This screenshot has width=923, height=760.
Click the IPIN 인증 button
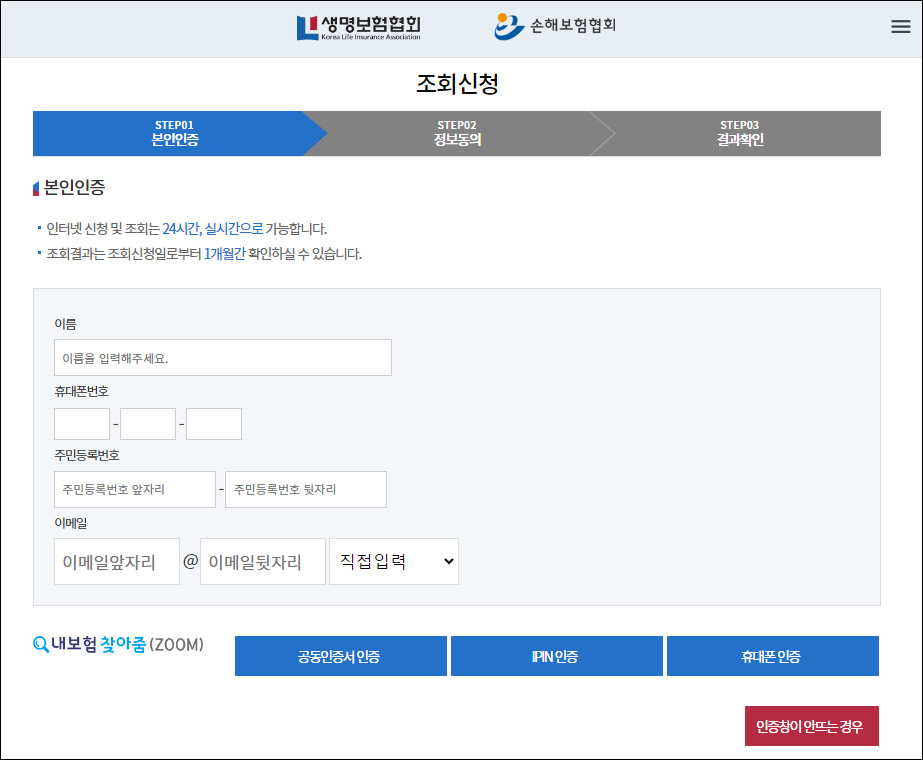(x=556, y=655)
